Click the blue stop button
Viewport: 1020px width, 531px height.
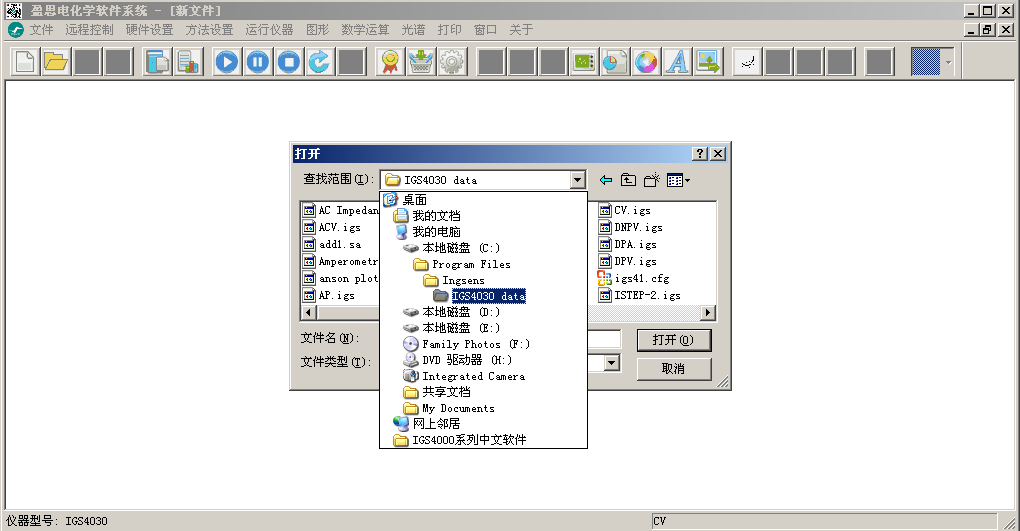pos(289,62)
